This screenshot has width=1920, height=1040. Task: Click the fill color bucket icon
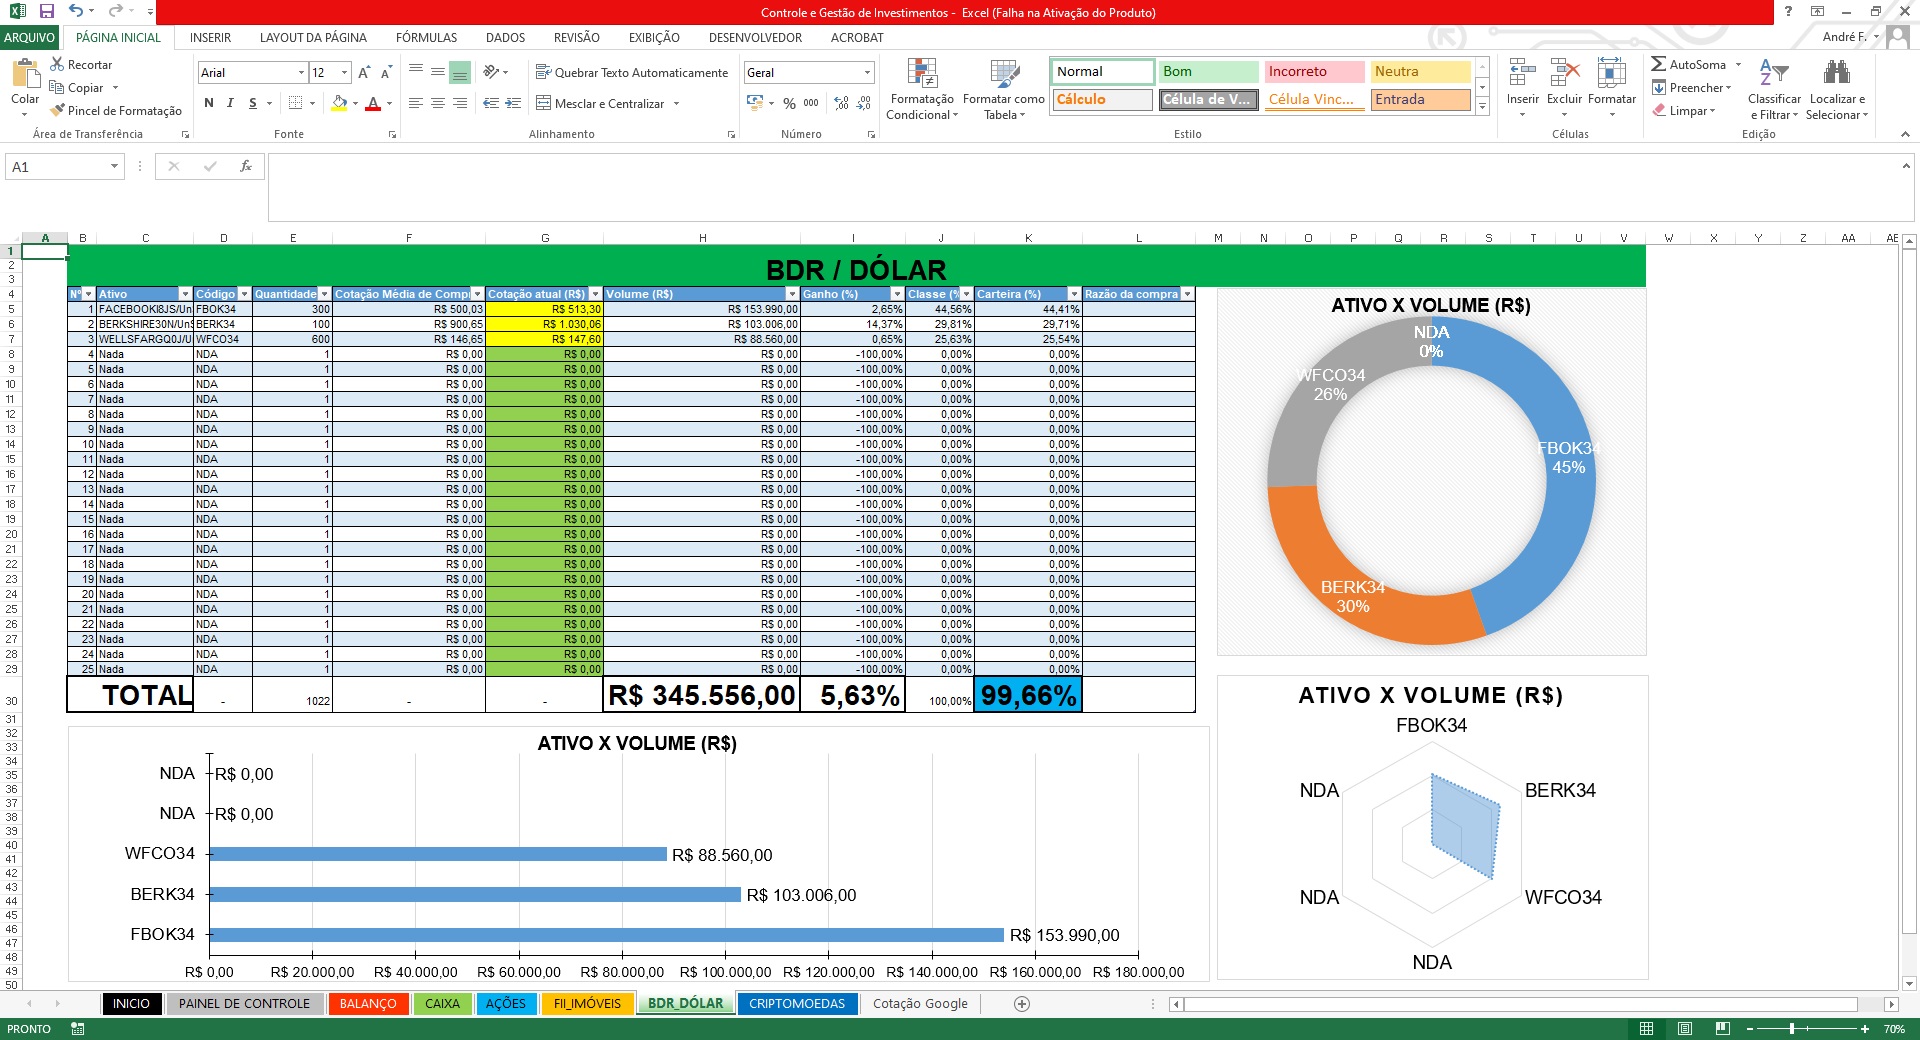(340, 103)
